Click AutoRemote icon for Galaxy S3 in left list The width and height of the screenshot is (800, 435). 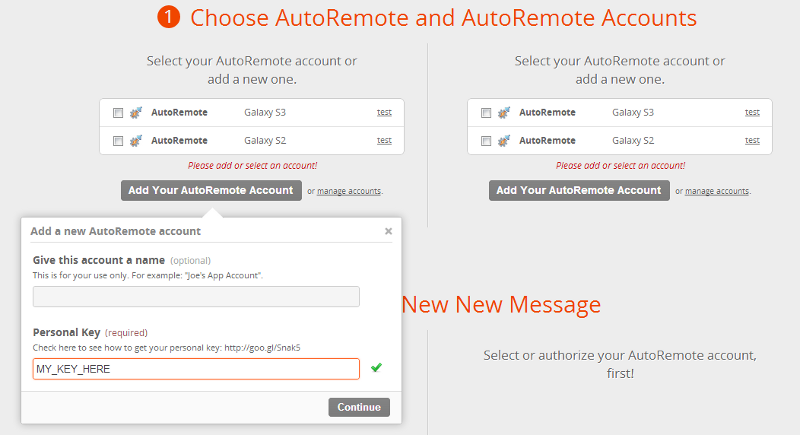[136, 113]
